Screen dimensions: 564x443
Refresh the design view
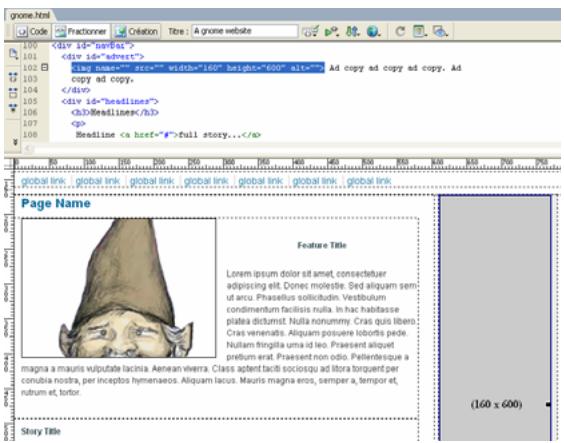(x=400, y=32)
